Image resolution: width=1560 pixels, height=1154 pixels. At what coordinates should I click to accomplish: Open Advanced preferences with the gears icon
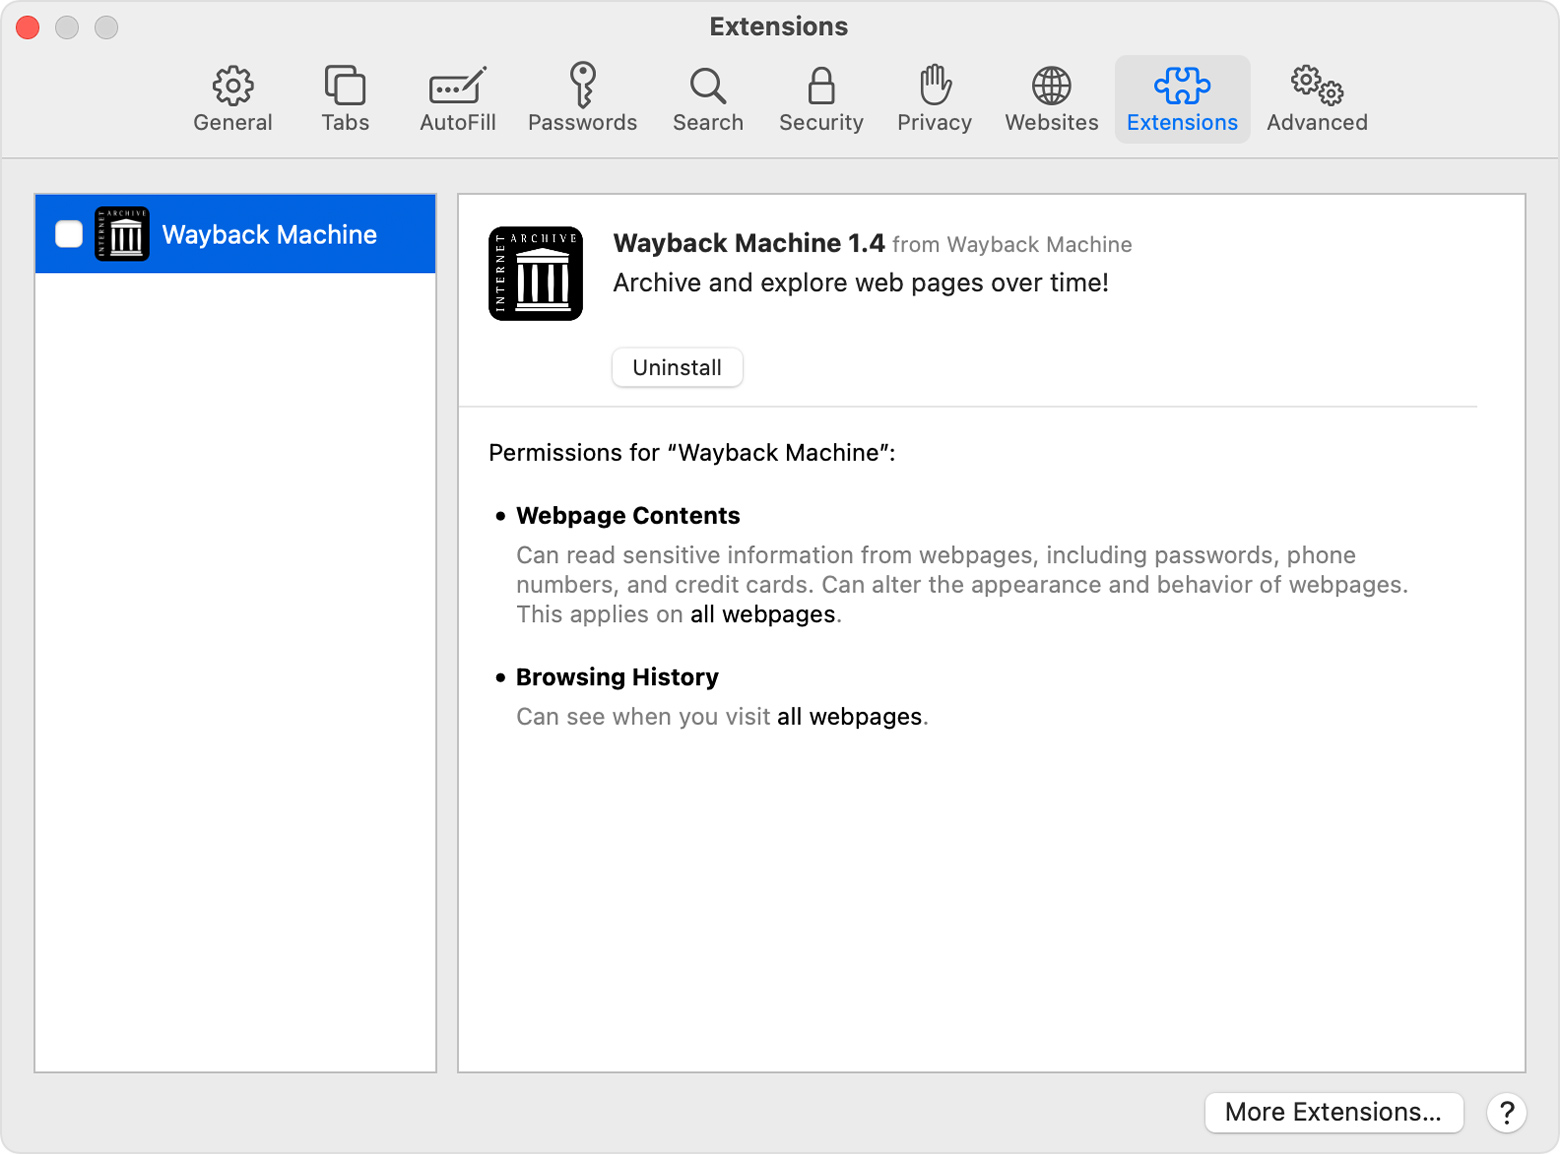(1317, 100)
